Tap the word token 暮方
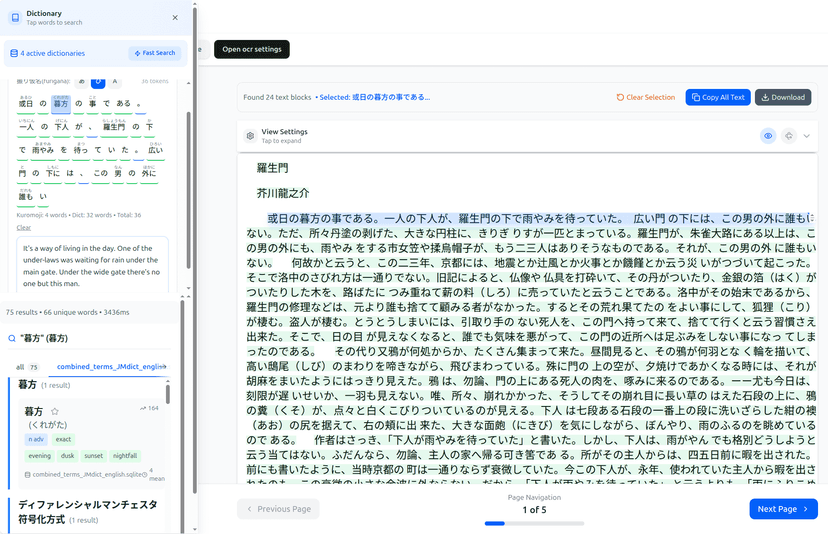Viewport: 828px width, 534px height. point(61,103)
